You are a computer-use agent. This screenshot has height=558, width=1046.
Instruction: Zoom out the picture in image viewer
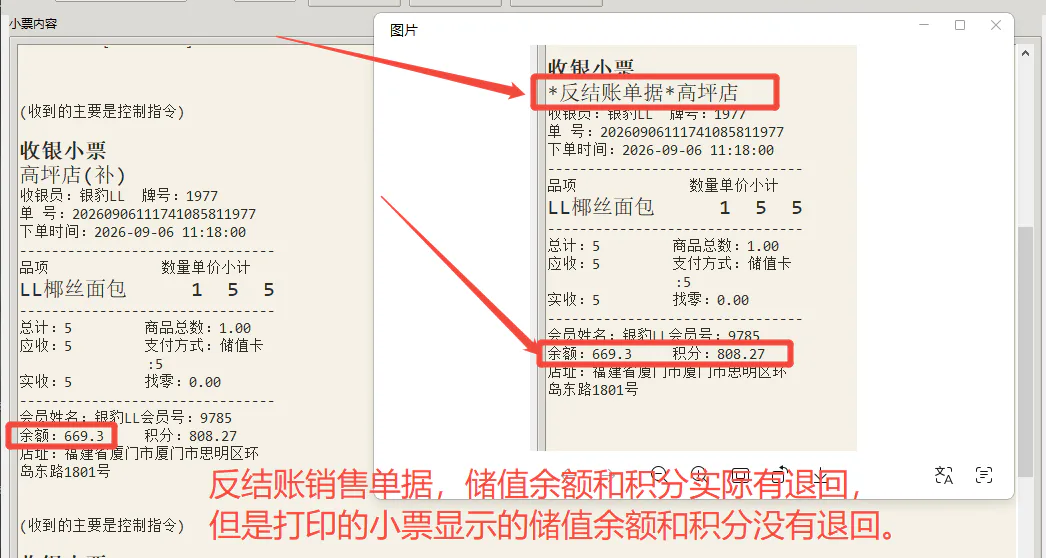pyautogui.click(x=659, y=475)
